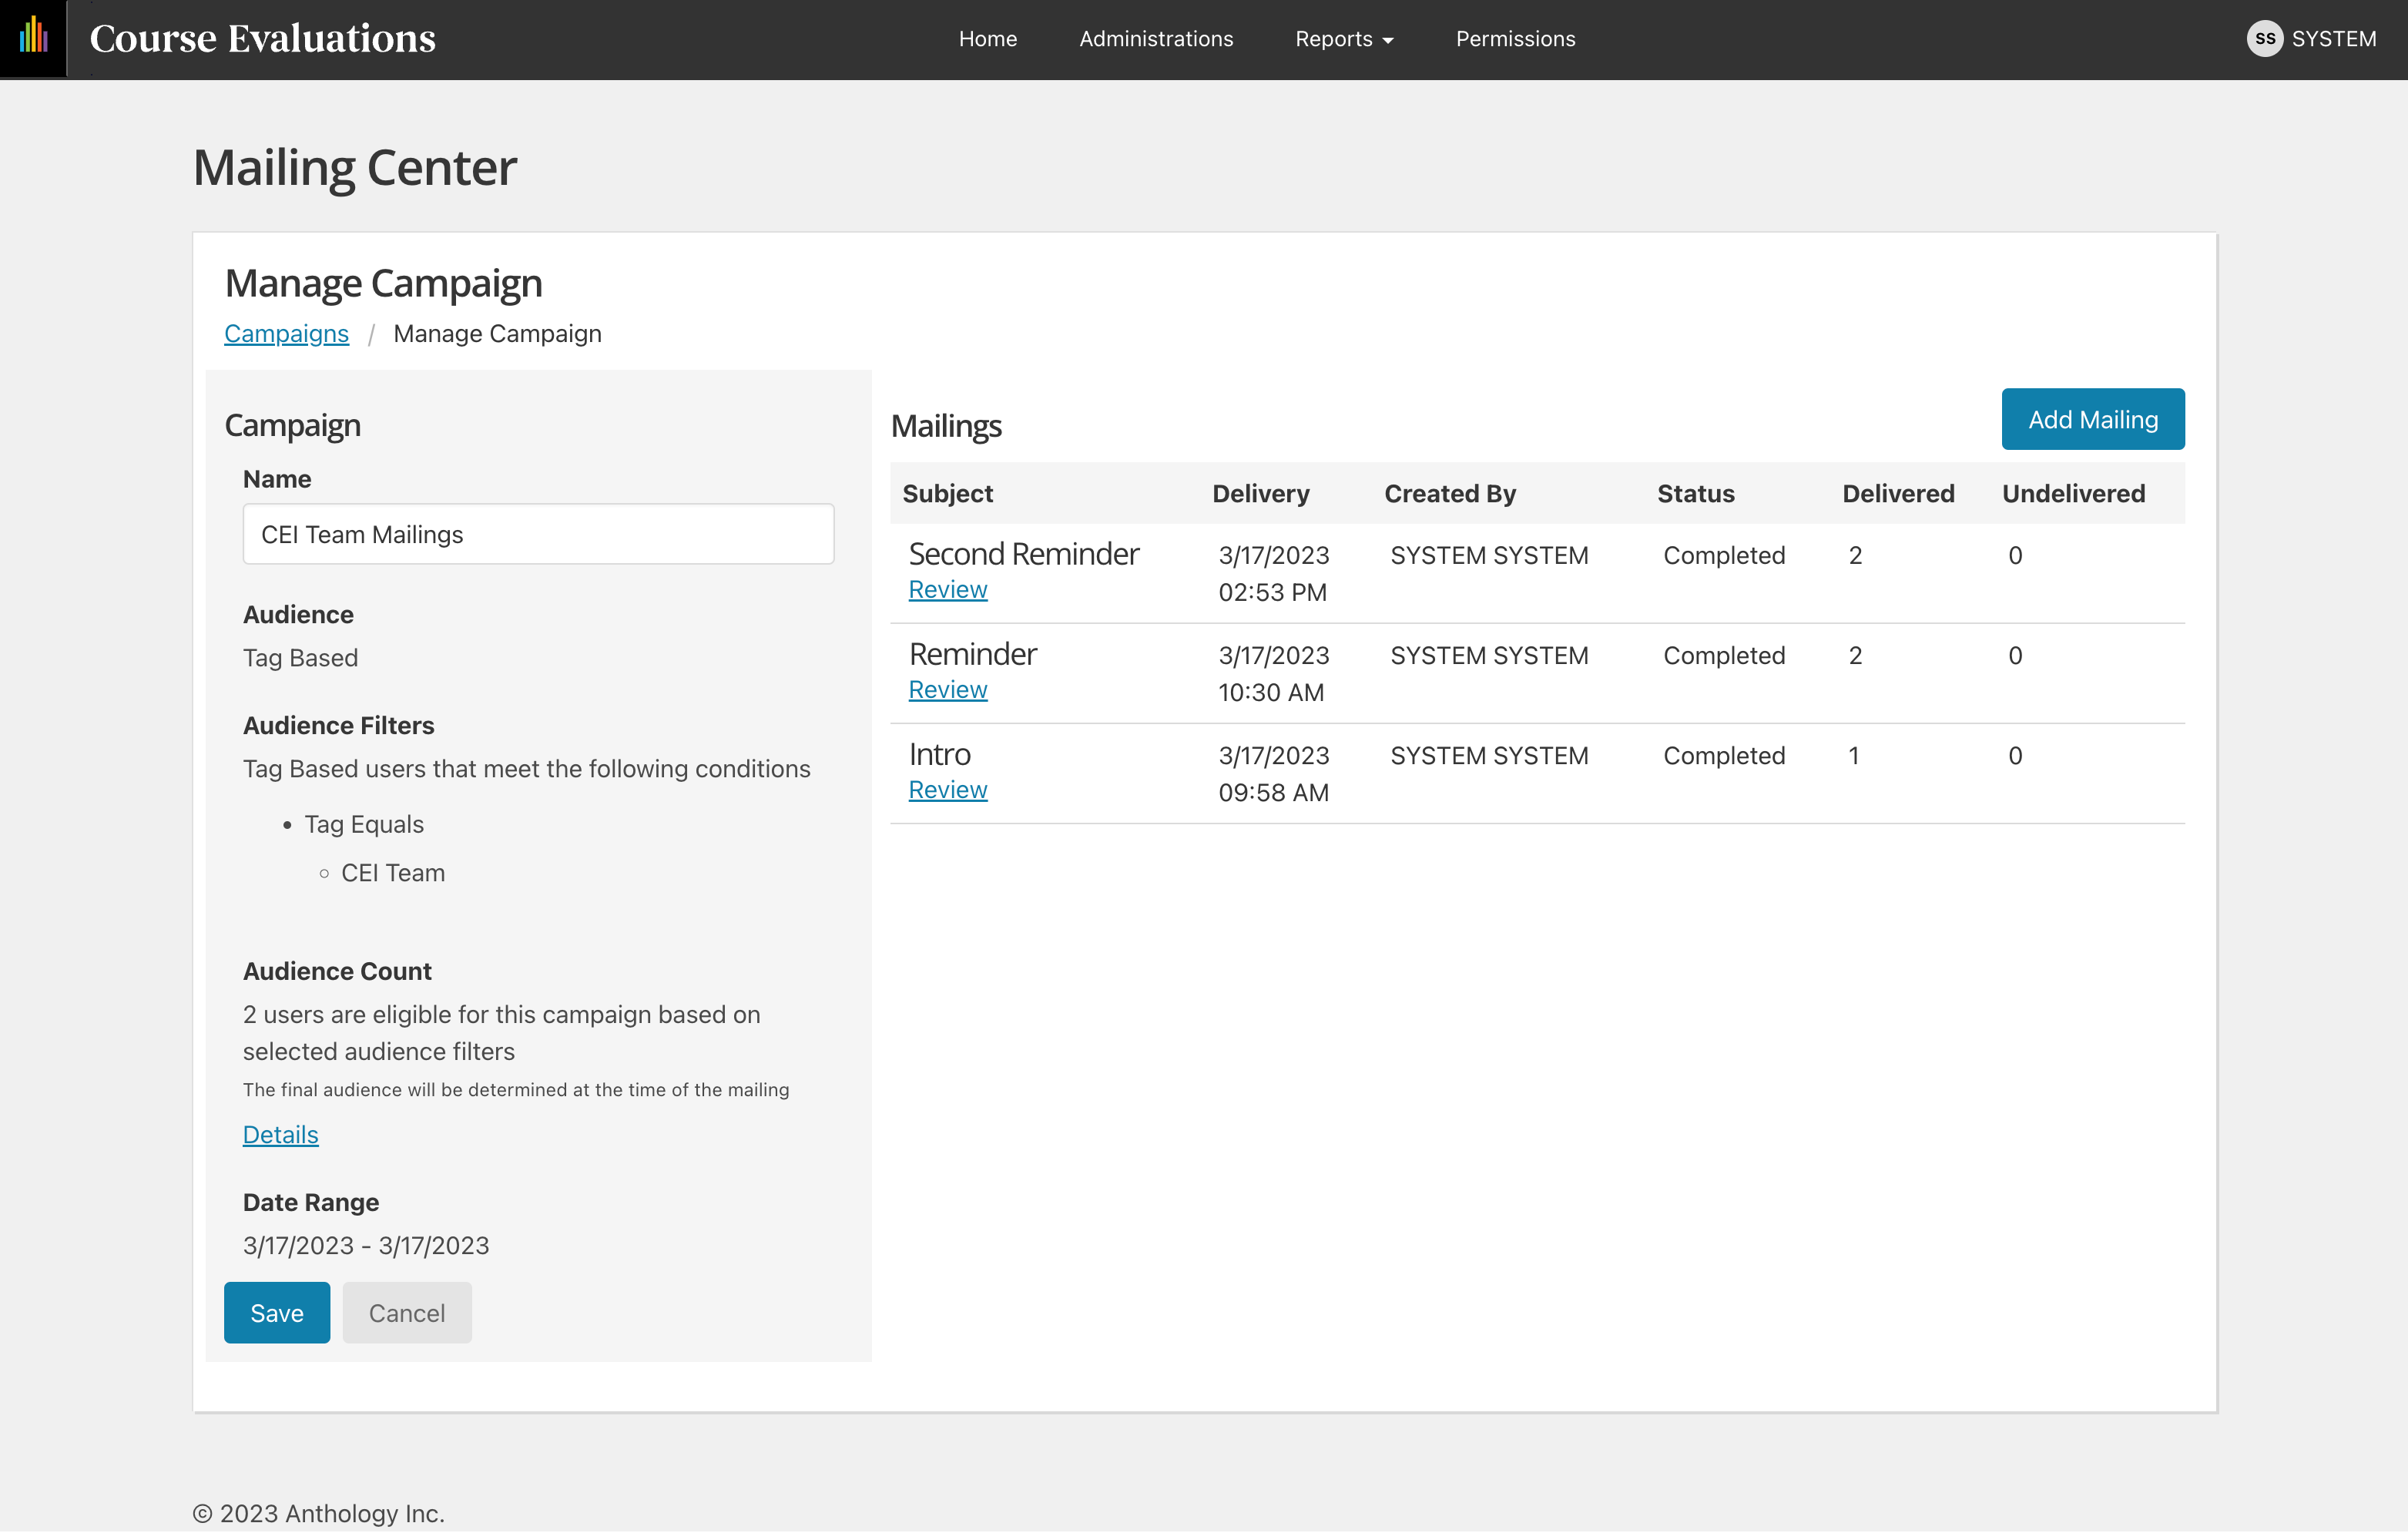Click the Second Reminder row Completed status

[x=1724, y=555]
